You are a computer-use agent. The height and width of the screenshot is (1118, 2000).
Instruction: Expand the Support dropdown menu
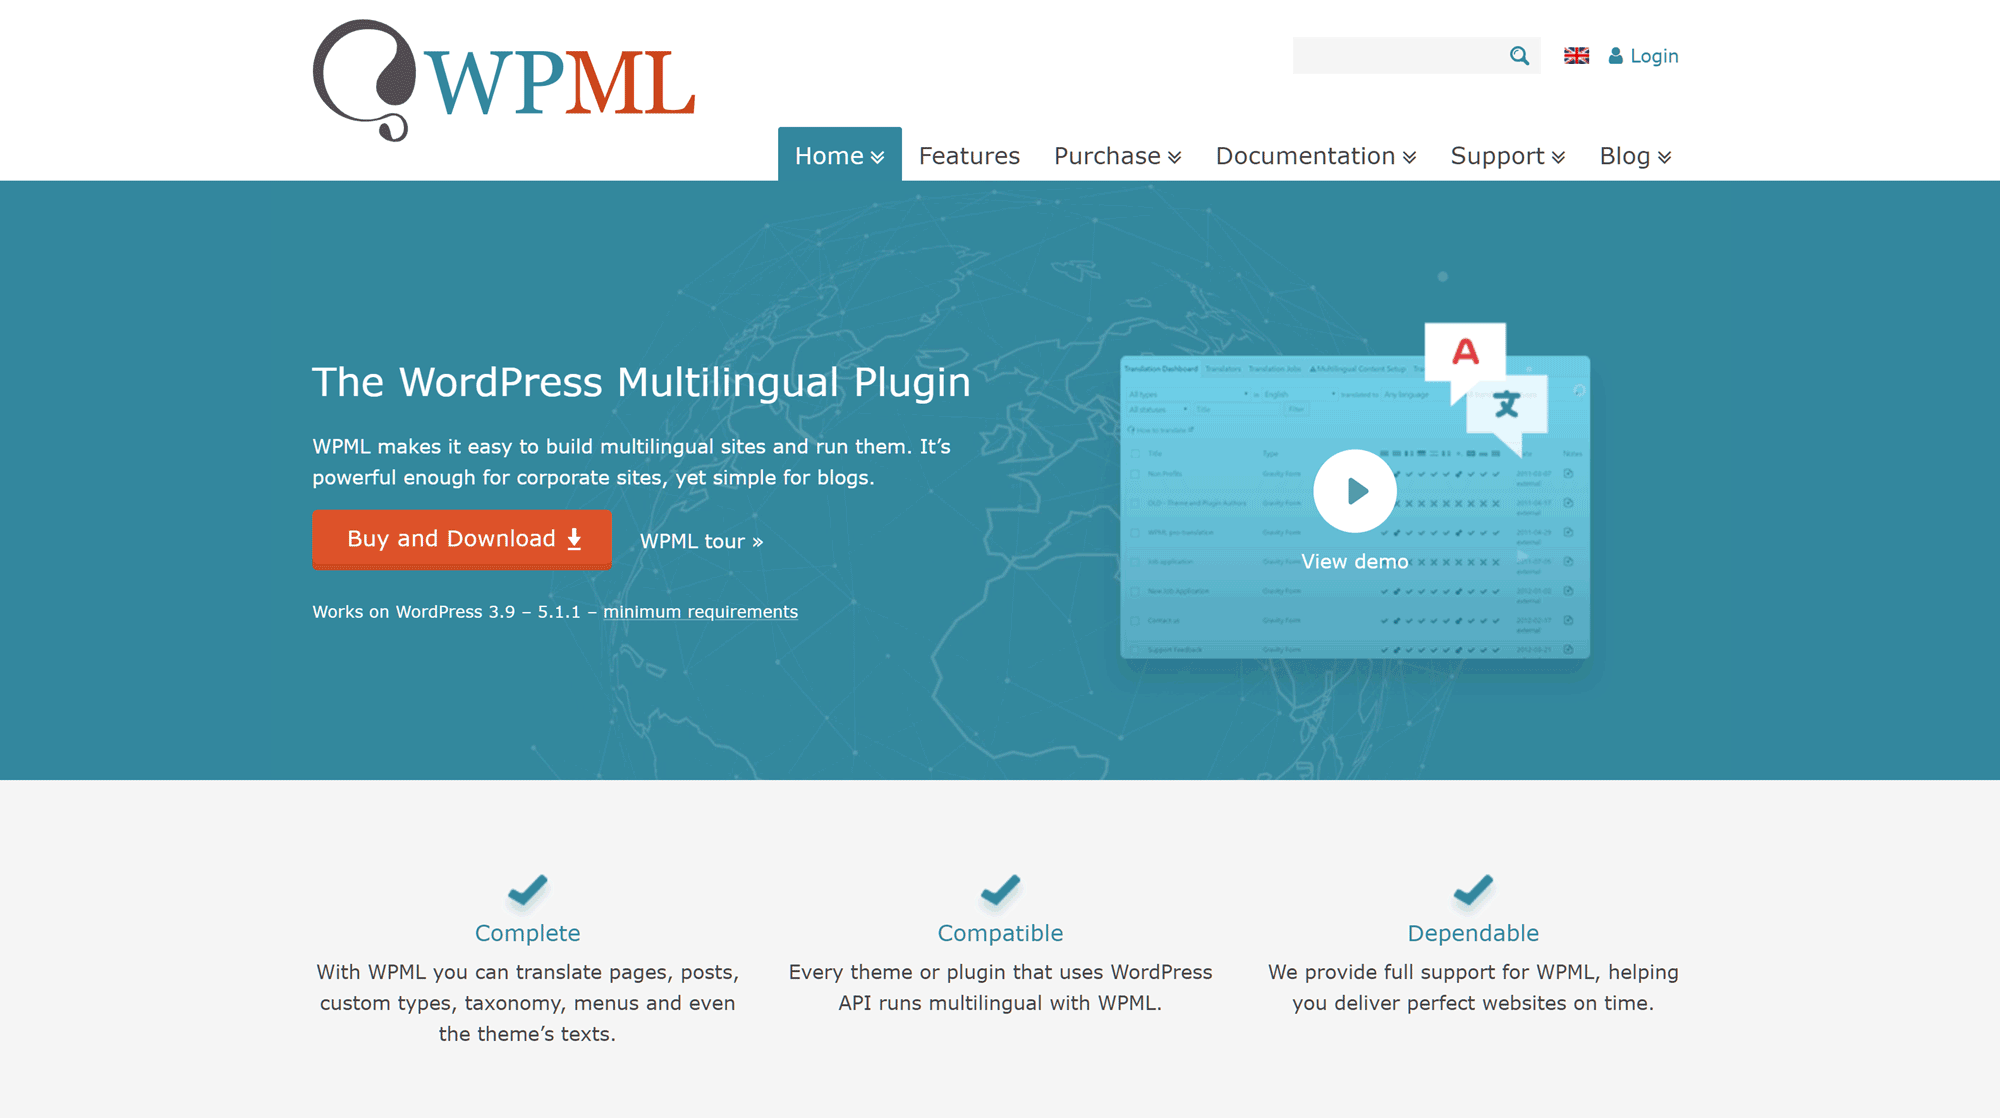pyautogui.click(x=1507, y=155)
